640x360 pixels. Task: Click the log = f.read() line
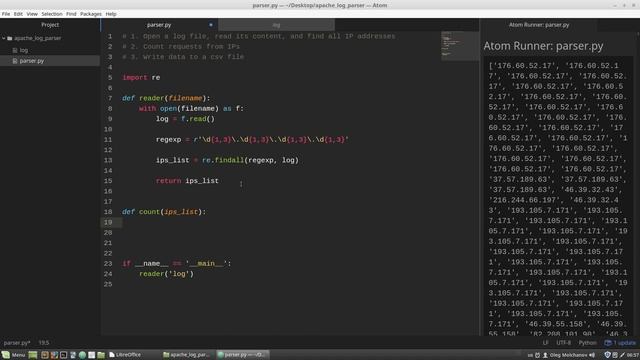(185, 119)
